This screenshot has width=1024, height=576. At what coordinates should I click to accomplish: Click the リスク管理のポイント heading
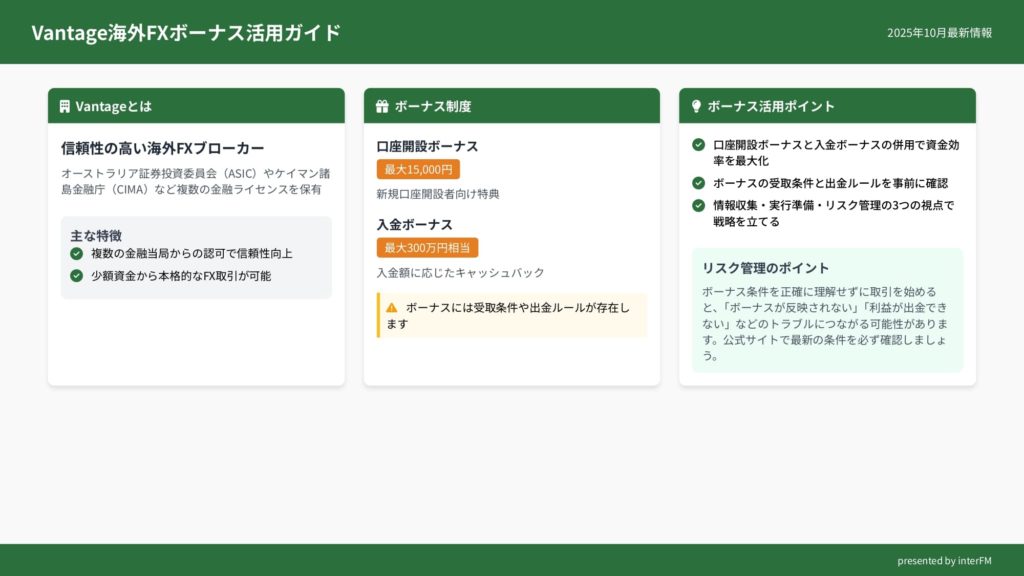tap(765, 268)
